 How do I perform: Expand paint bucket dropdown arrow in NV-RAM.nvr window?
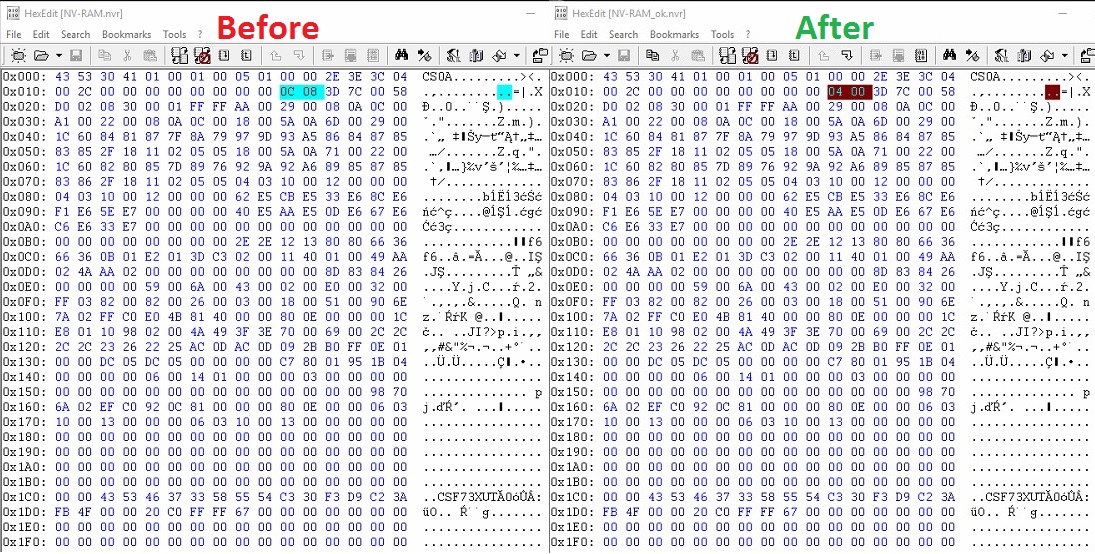pyautogui.click(x=517, y=55)
